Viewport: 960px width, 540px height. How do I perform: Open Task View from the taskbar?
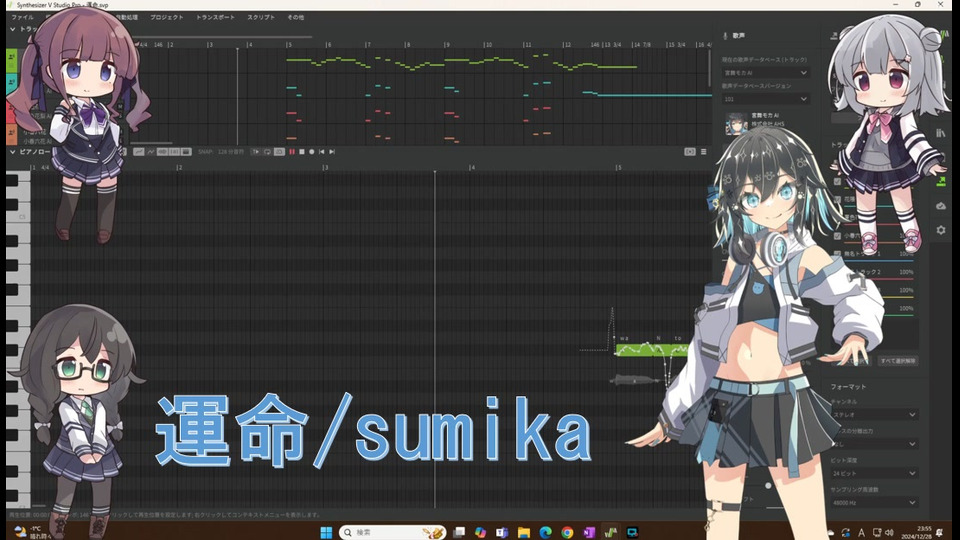(x=459, y=532)
